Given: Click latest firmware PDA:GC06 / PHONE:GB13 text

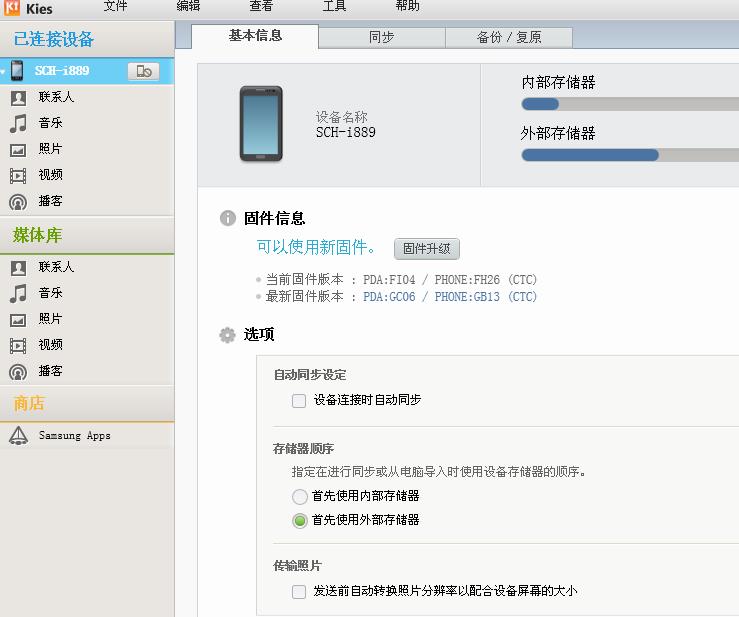Looking at the screenshot, I should 450,296.
